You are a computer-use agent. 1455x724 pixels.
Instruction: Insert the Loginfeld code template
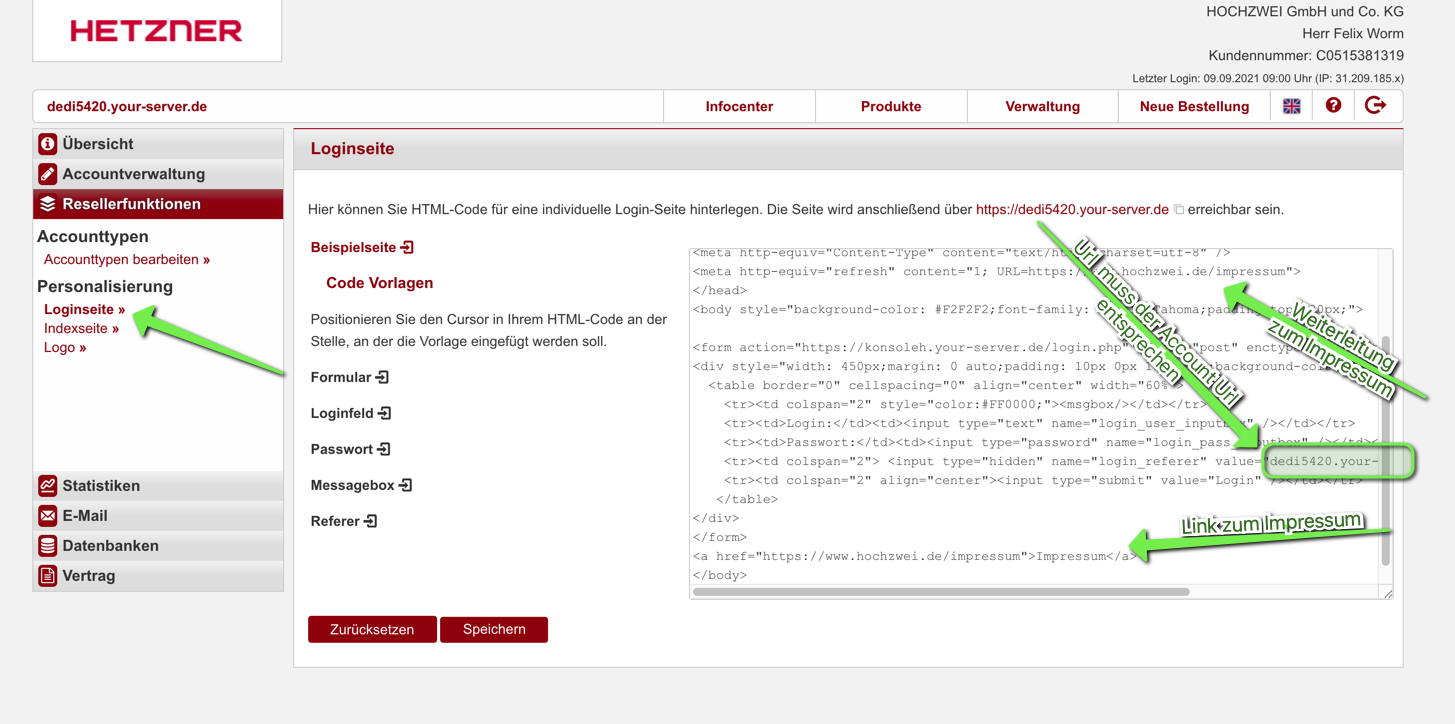click(351, 413)
